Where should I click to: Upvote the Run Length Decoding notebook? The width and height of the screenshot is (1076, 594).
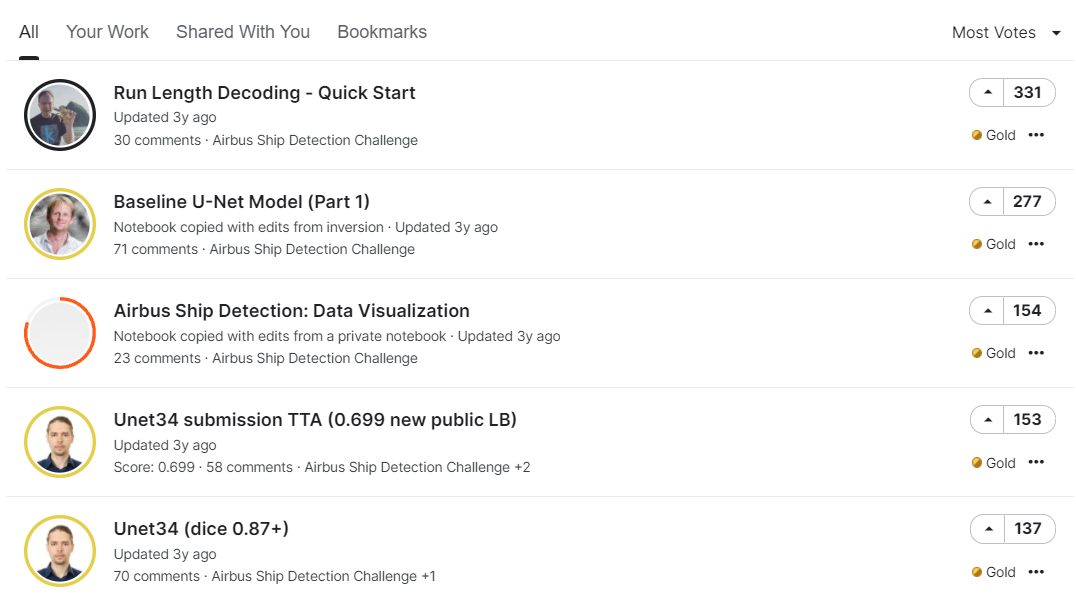(988, 93)
